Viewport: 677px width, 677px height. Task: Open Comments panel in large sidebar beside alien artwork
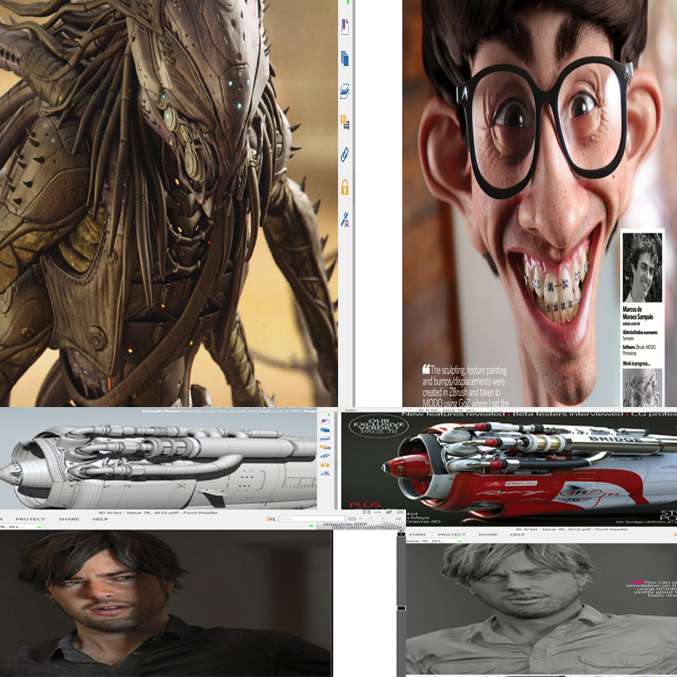345,123
